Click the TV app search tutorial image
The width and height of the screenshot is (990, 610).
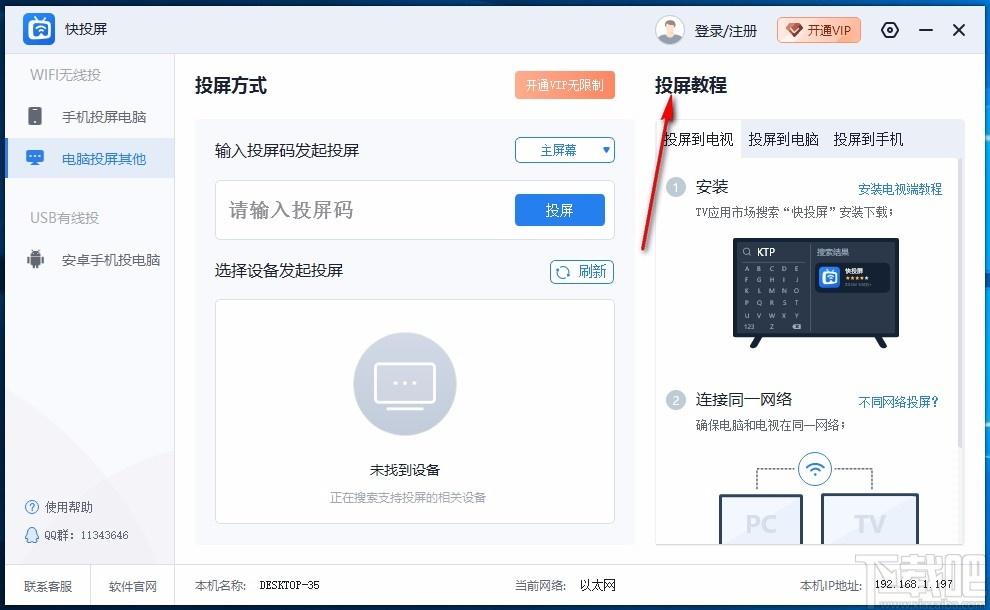pos(816,292)
